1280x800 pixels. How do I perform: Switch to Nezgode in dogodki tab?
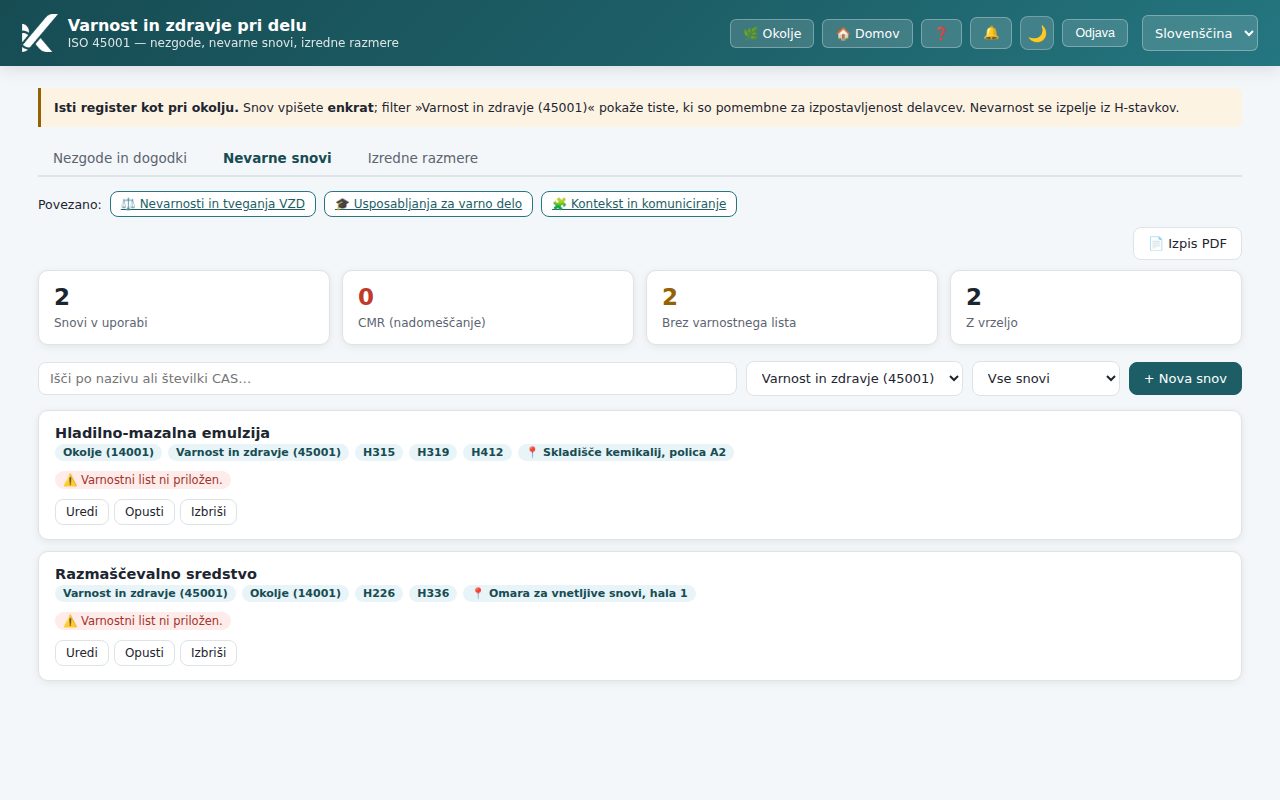120,158
